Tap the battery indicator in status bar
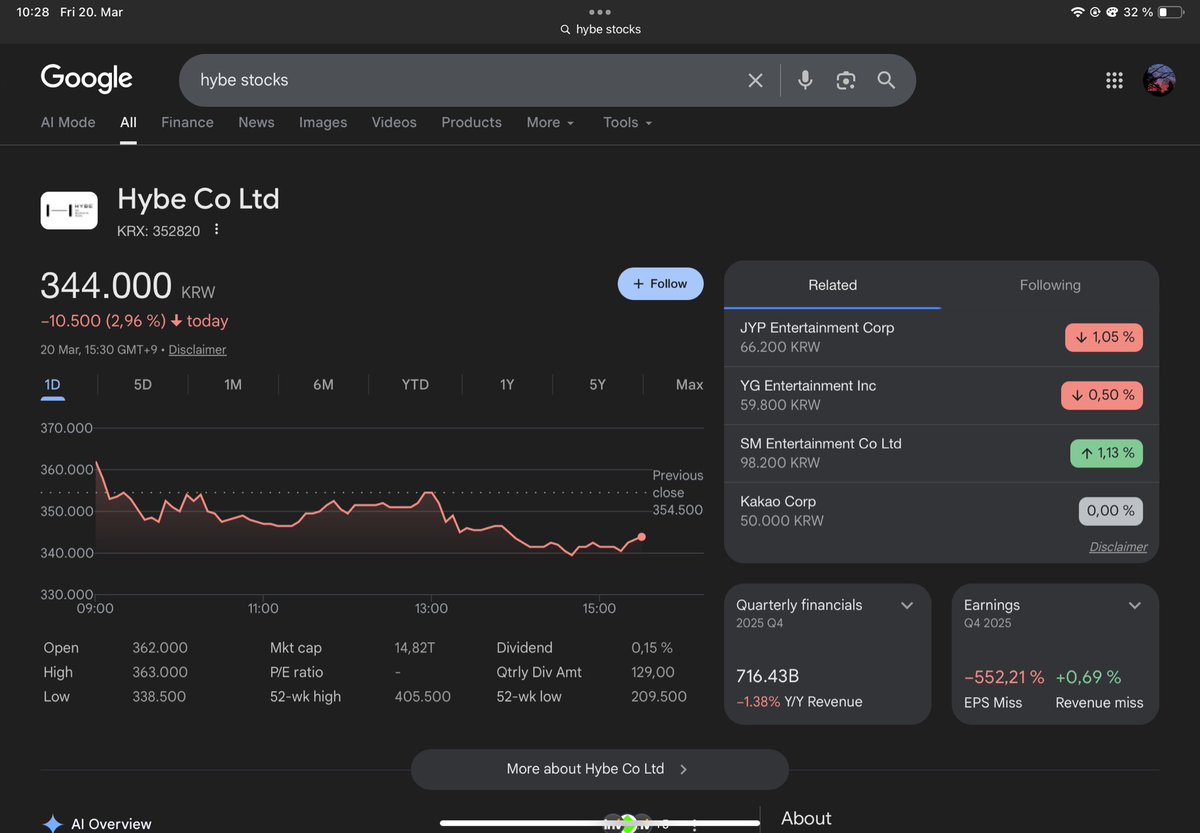Viewport: 1200px width, 833px height. click(1170, 12)
